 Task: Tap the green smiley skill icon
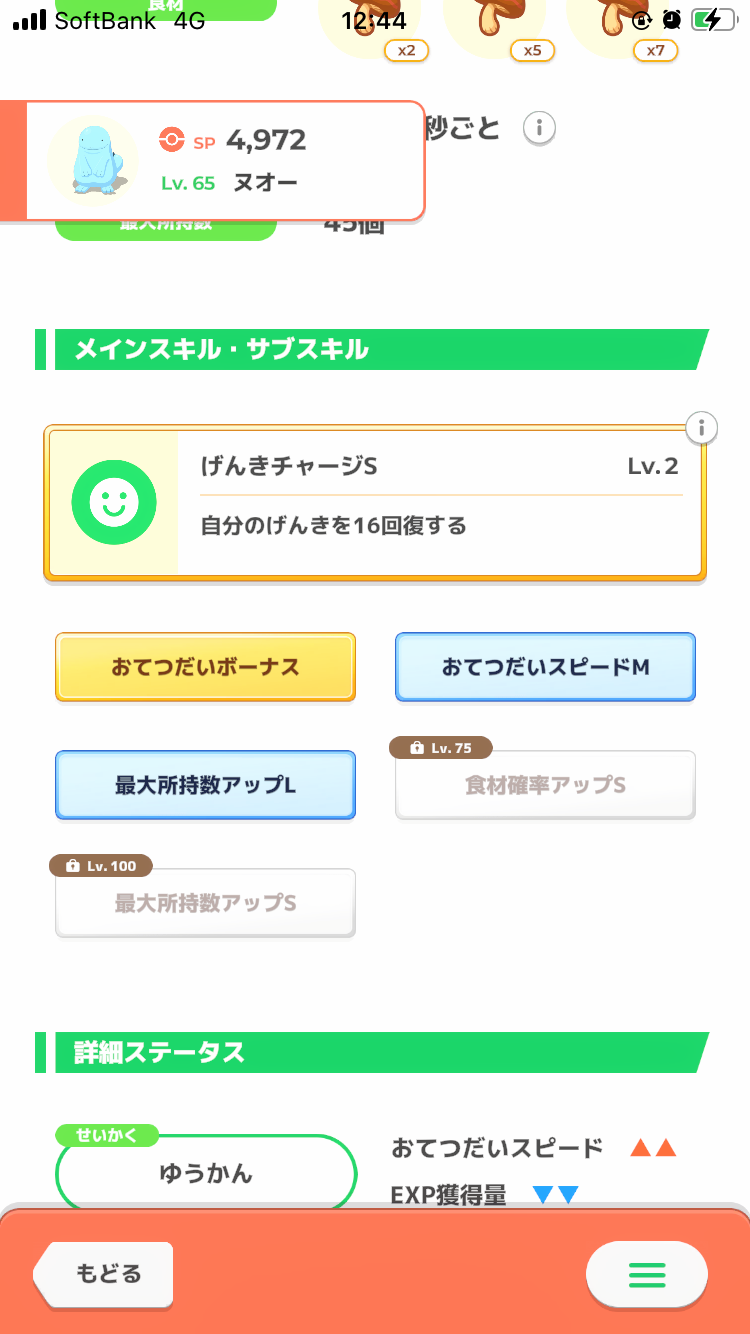point(113,504)
